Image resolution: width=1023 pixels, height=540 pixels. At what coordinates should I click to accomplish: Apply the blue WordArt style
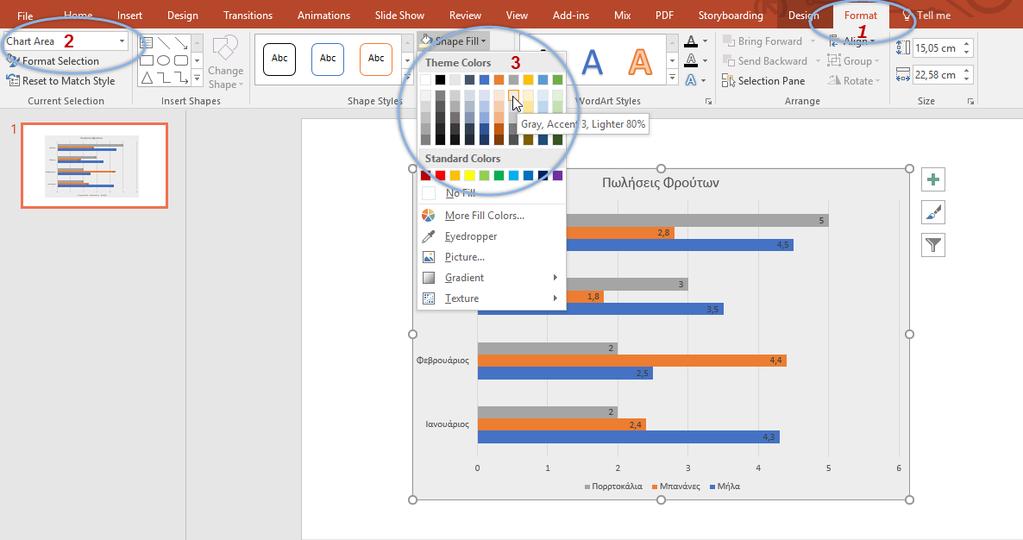592,63
